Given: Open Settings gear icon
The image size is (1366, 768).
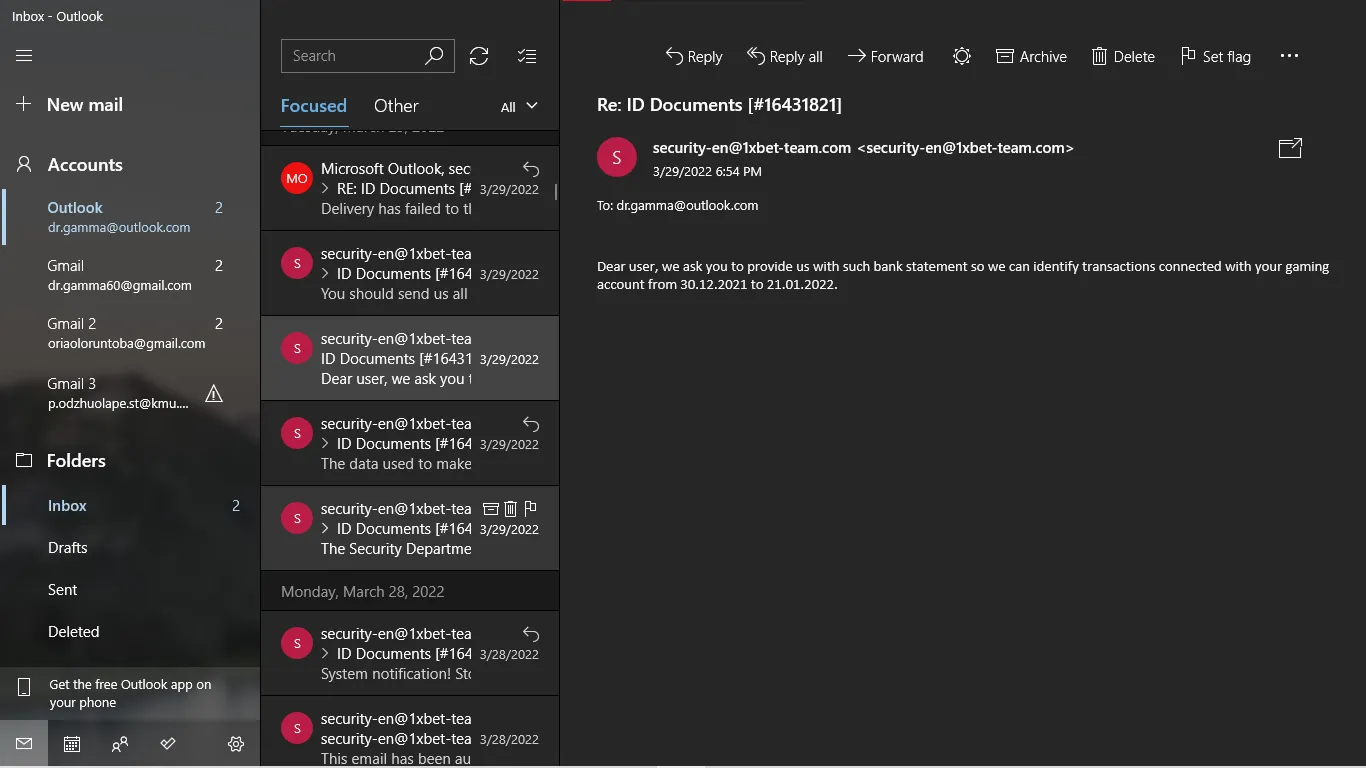Looking at the screenshot, I should (236, 744).
